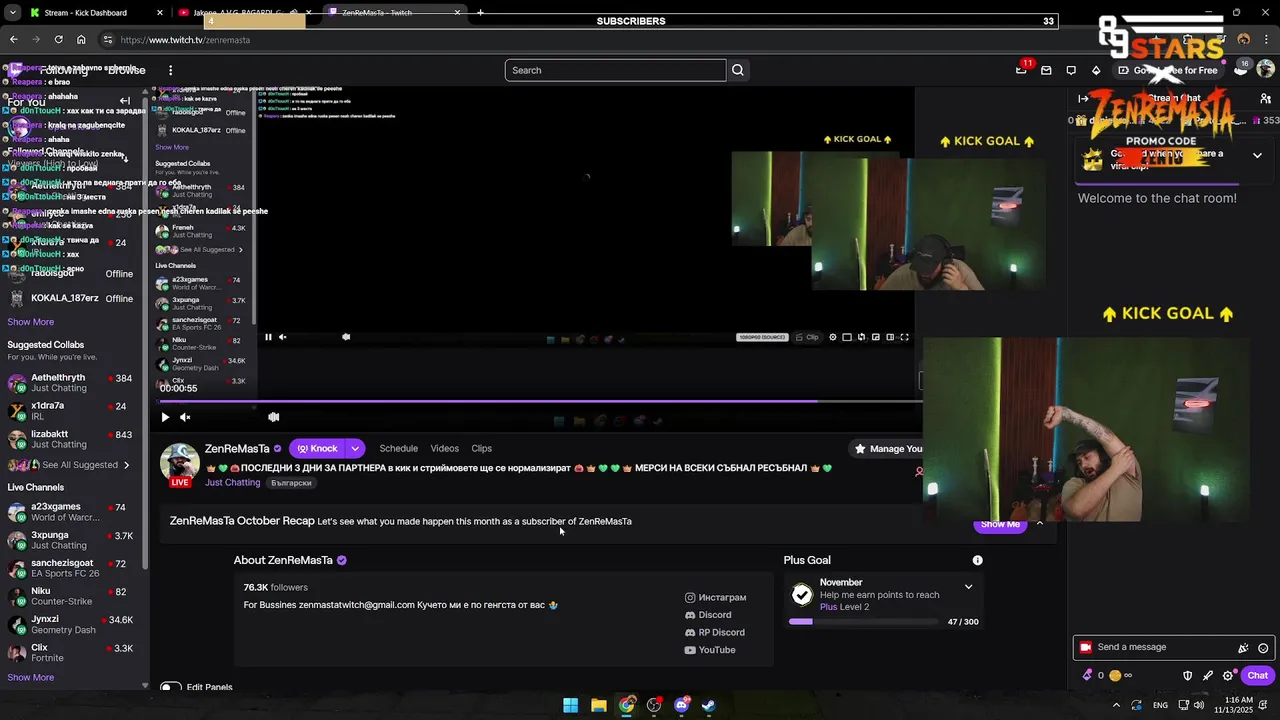Click the Get Bits diamond icon in top bar
1280x720 pixels.
[x=1096, y=70]
